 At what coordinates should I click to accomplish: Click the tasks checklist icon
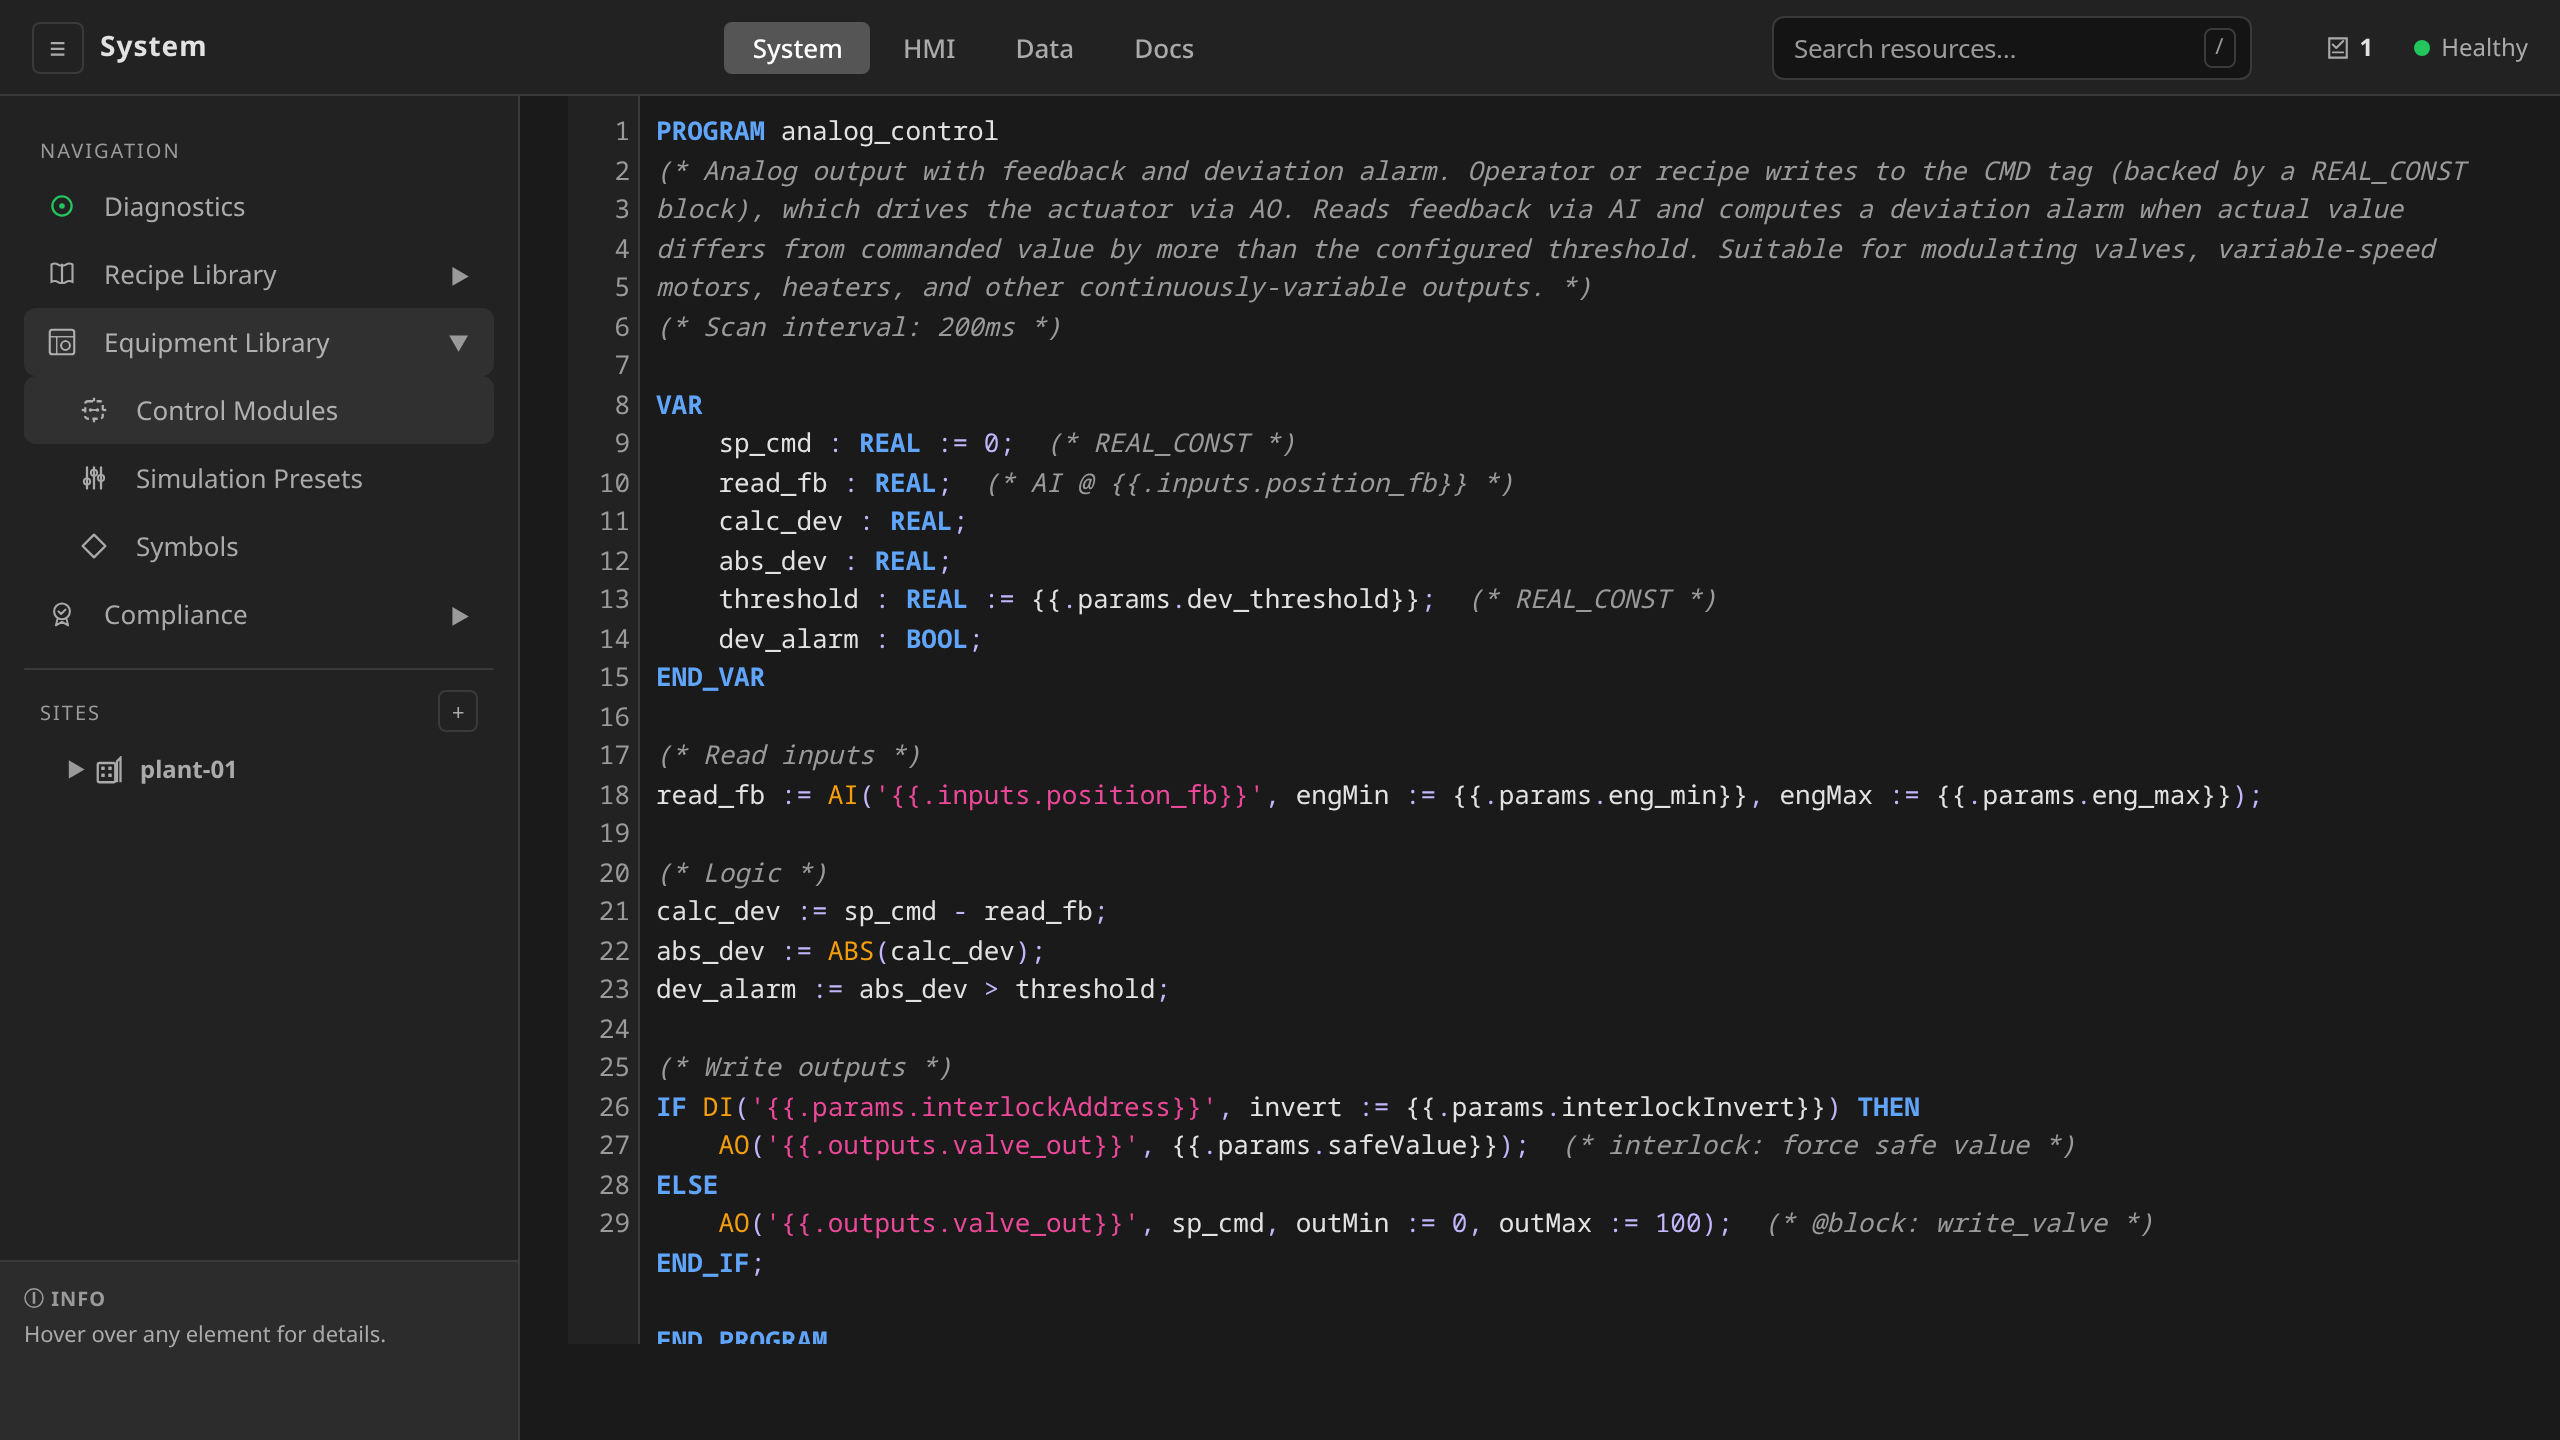(2337, 48)
